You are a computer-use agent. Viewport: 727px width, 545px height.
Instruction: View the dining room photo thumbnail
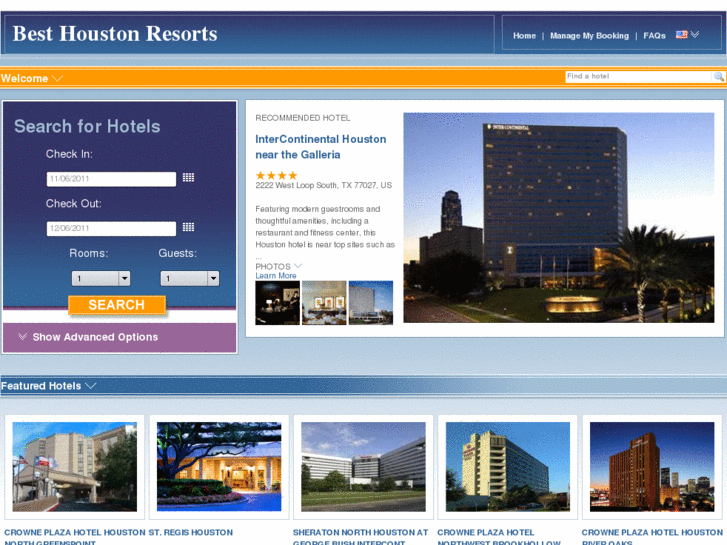pyautogui.click(x=324, y=302)
